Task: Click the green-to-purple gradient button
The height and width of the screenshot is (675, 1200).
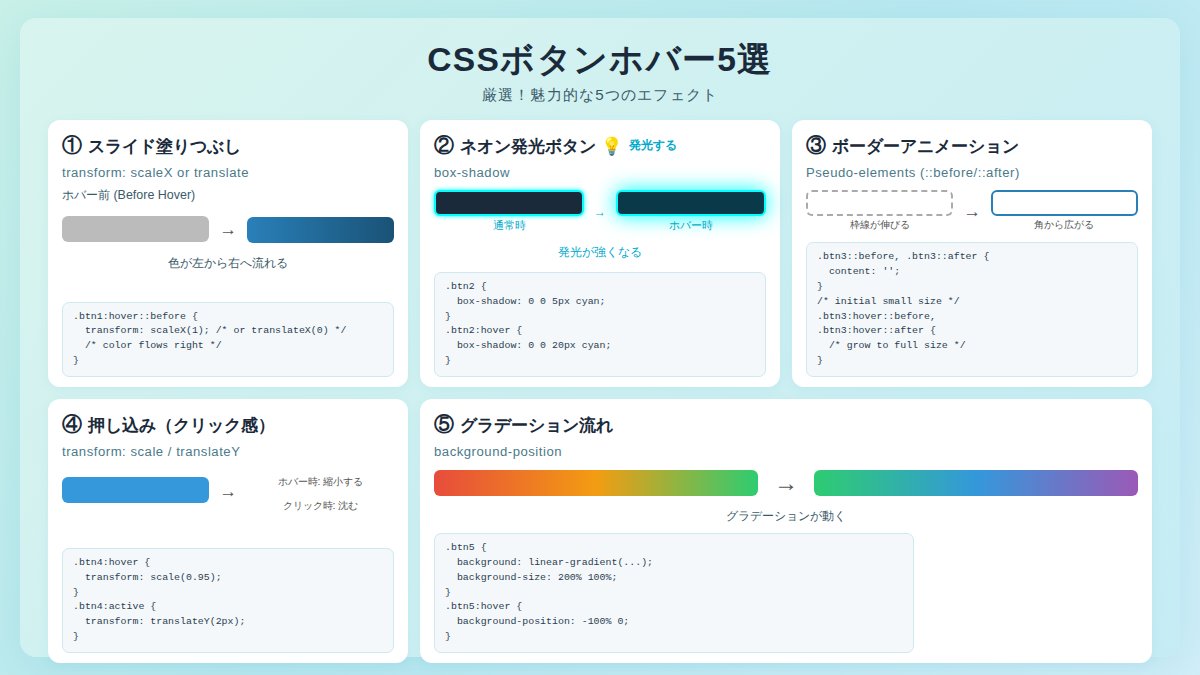Action: click(x=976, y=482)
